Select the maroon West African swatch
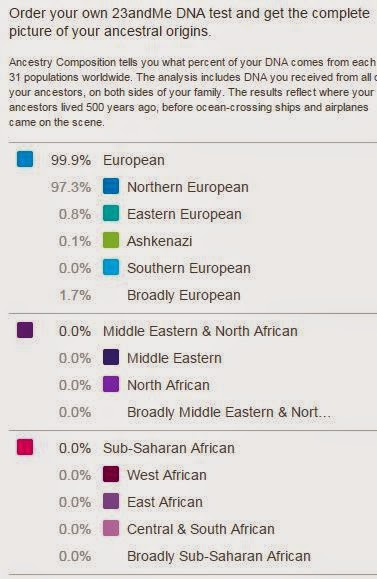 pos(111,474)
